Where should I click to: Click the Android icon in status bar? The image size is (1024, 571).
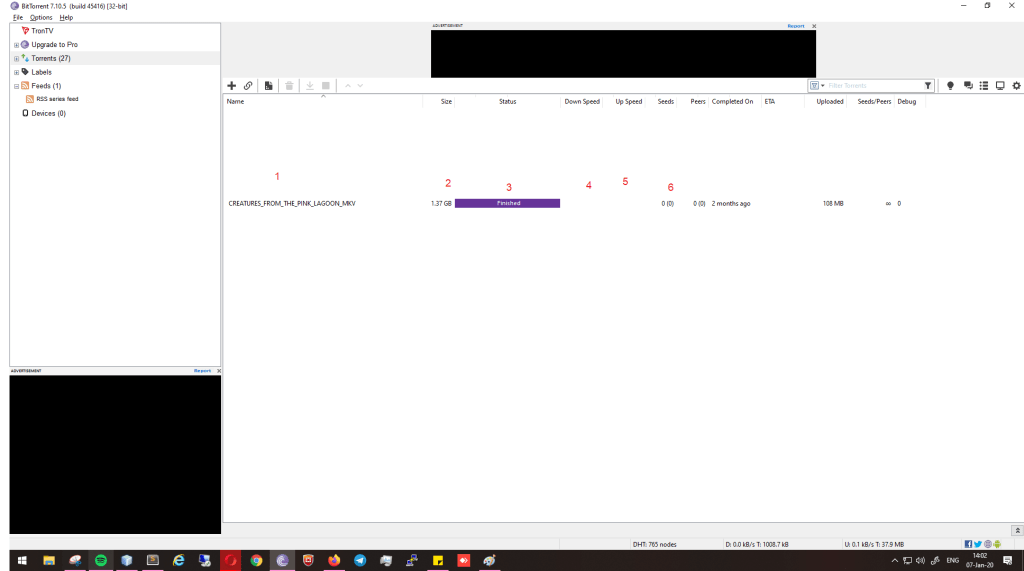coord(996,544)
